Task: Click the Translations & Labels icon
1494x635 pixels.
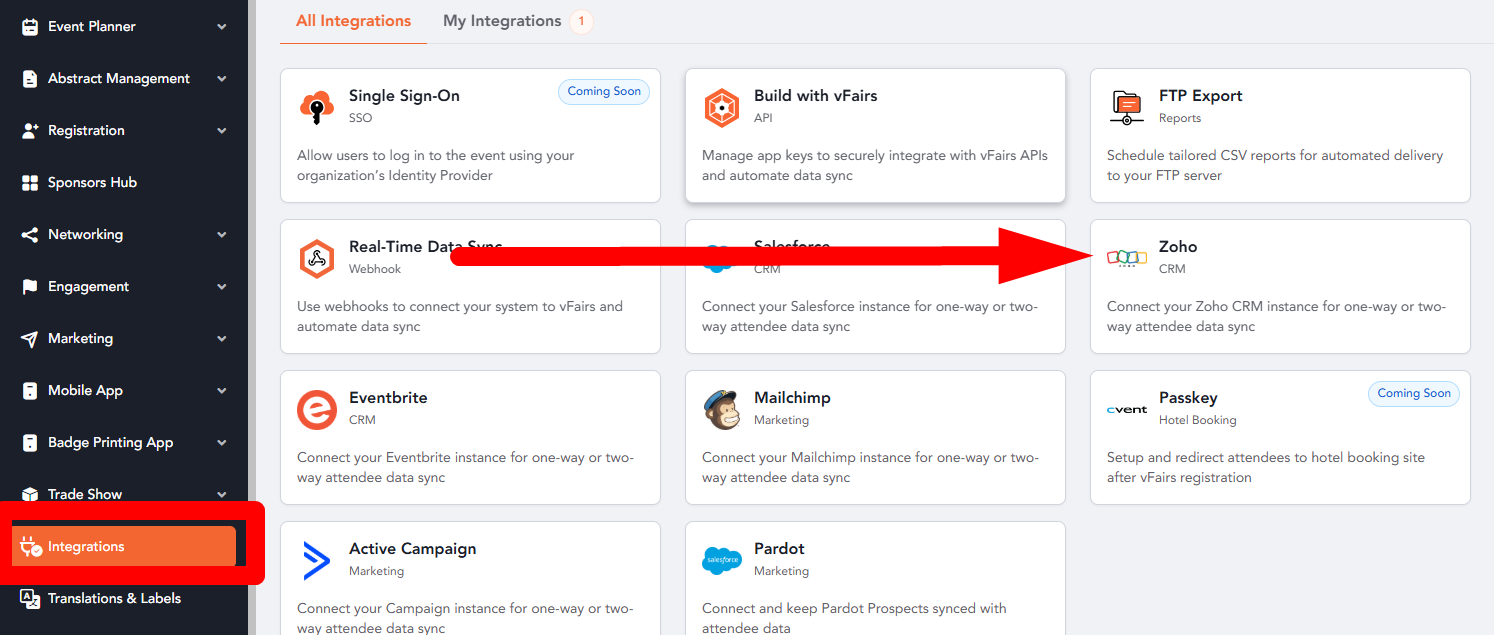Action: (30, 599)
